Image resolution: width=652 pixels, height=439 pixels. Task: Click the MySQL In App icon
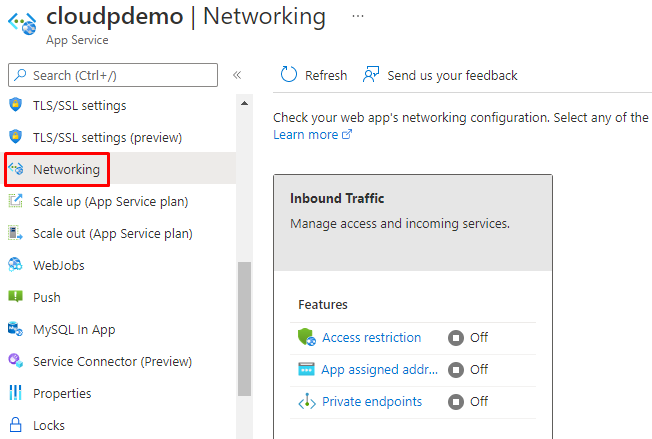coord(16,329)
